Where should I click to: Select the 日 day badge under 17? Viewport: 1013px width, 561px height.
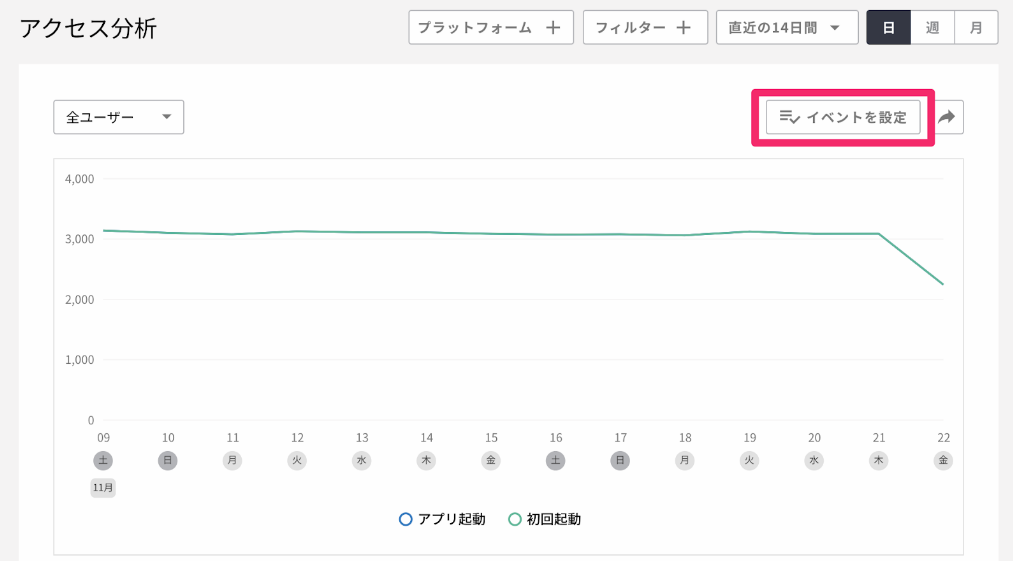click(620, 461)
